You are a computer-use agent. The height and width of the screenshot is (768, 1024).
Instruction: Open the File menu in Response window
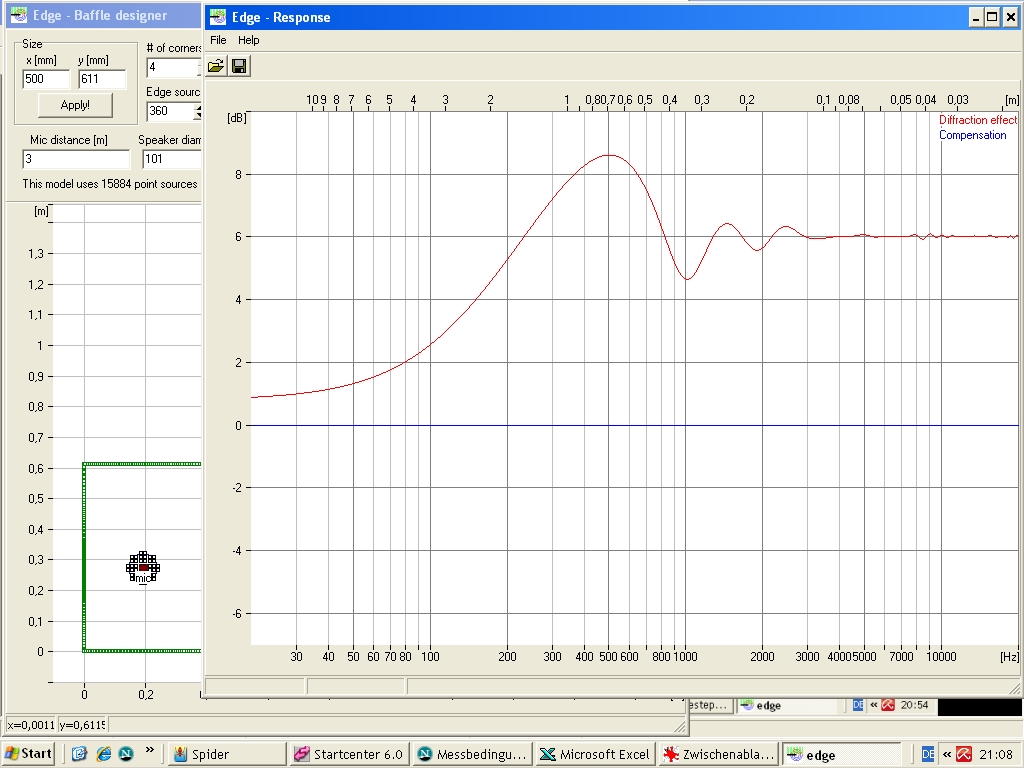point(218,40)
